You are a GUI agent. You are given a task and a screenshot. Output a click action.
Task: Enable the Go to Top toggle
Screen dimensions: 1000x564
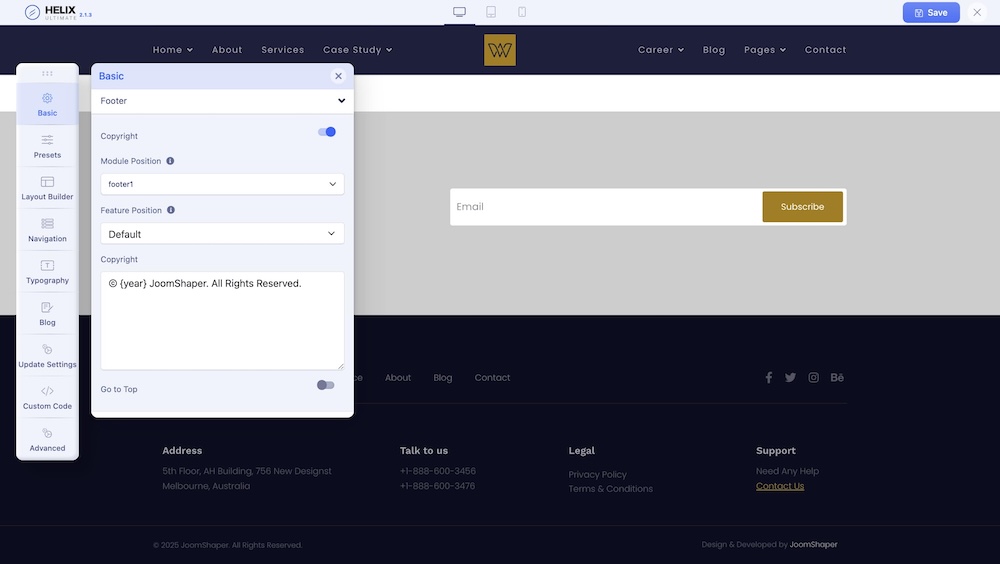tap(325, 385)
